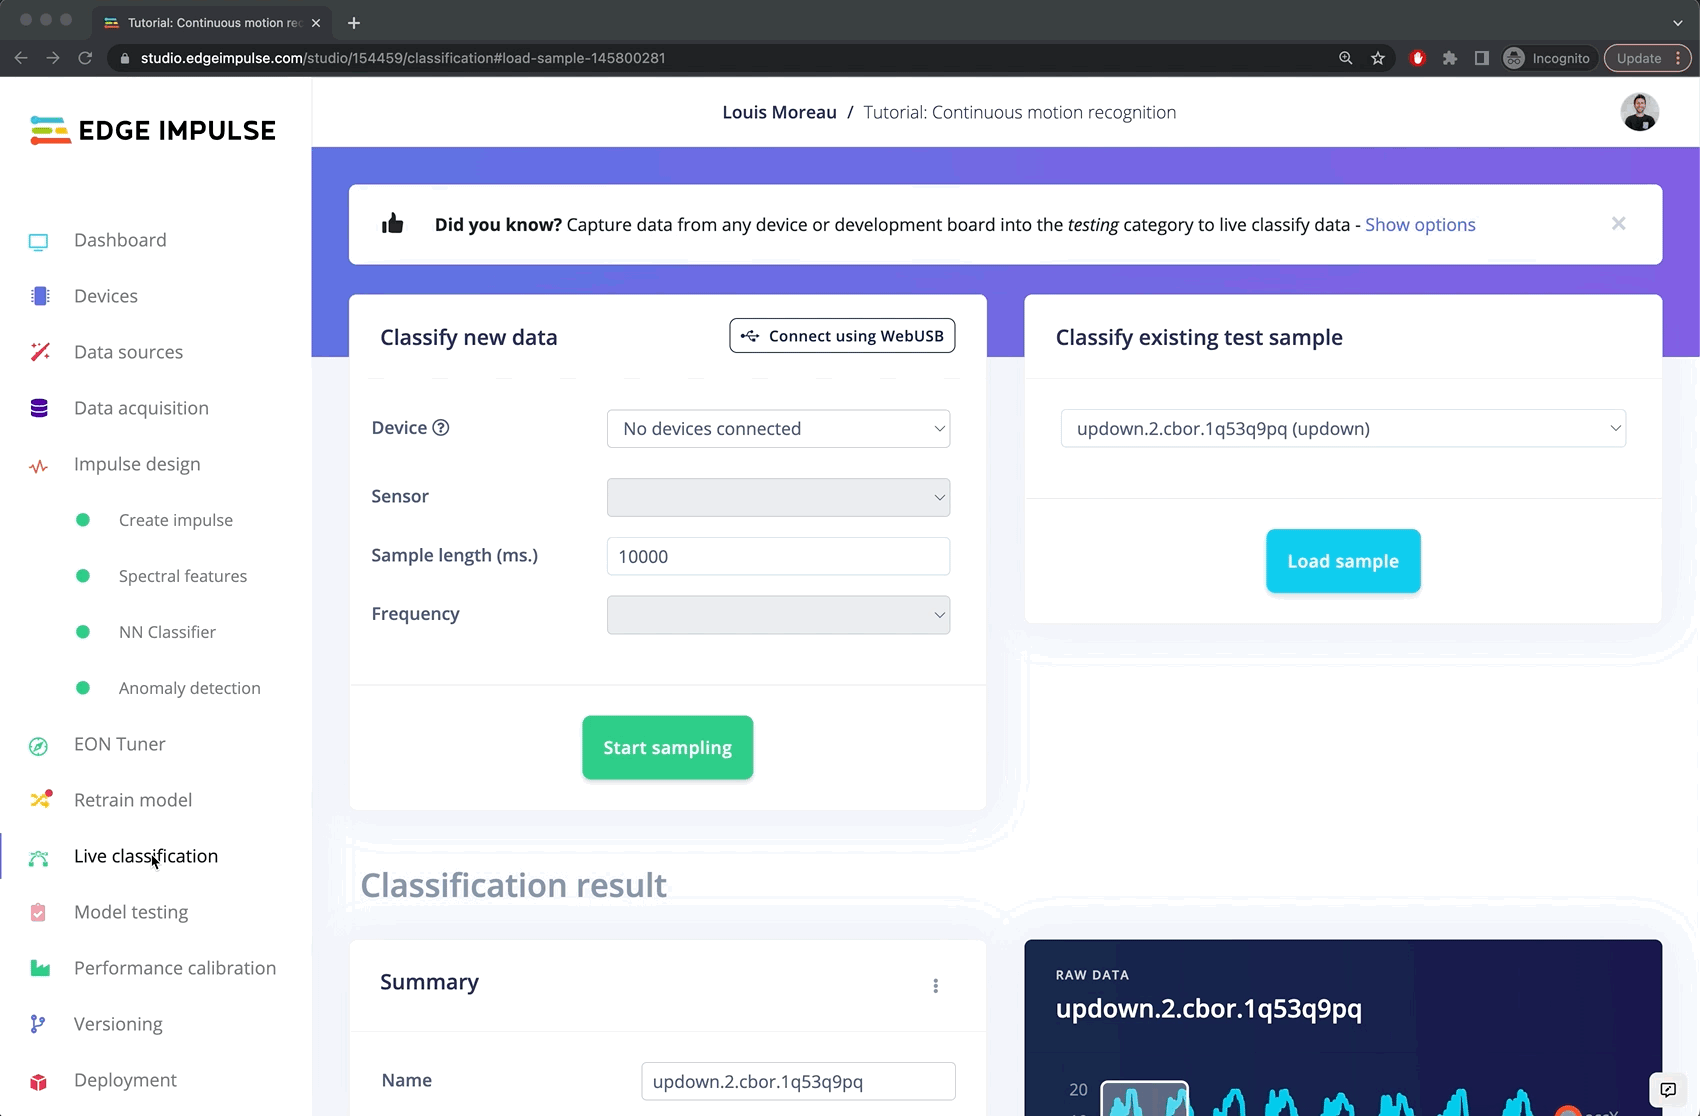
Task: Click the Impulse design pulse icon
Action: [38, 466]
